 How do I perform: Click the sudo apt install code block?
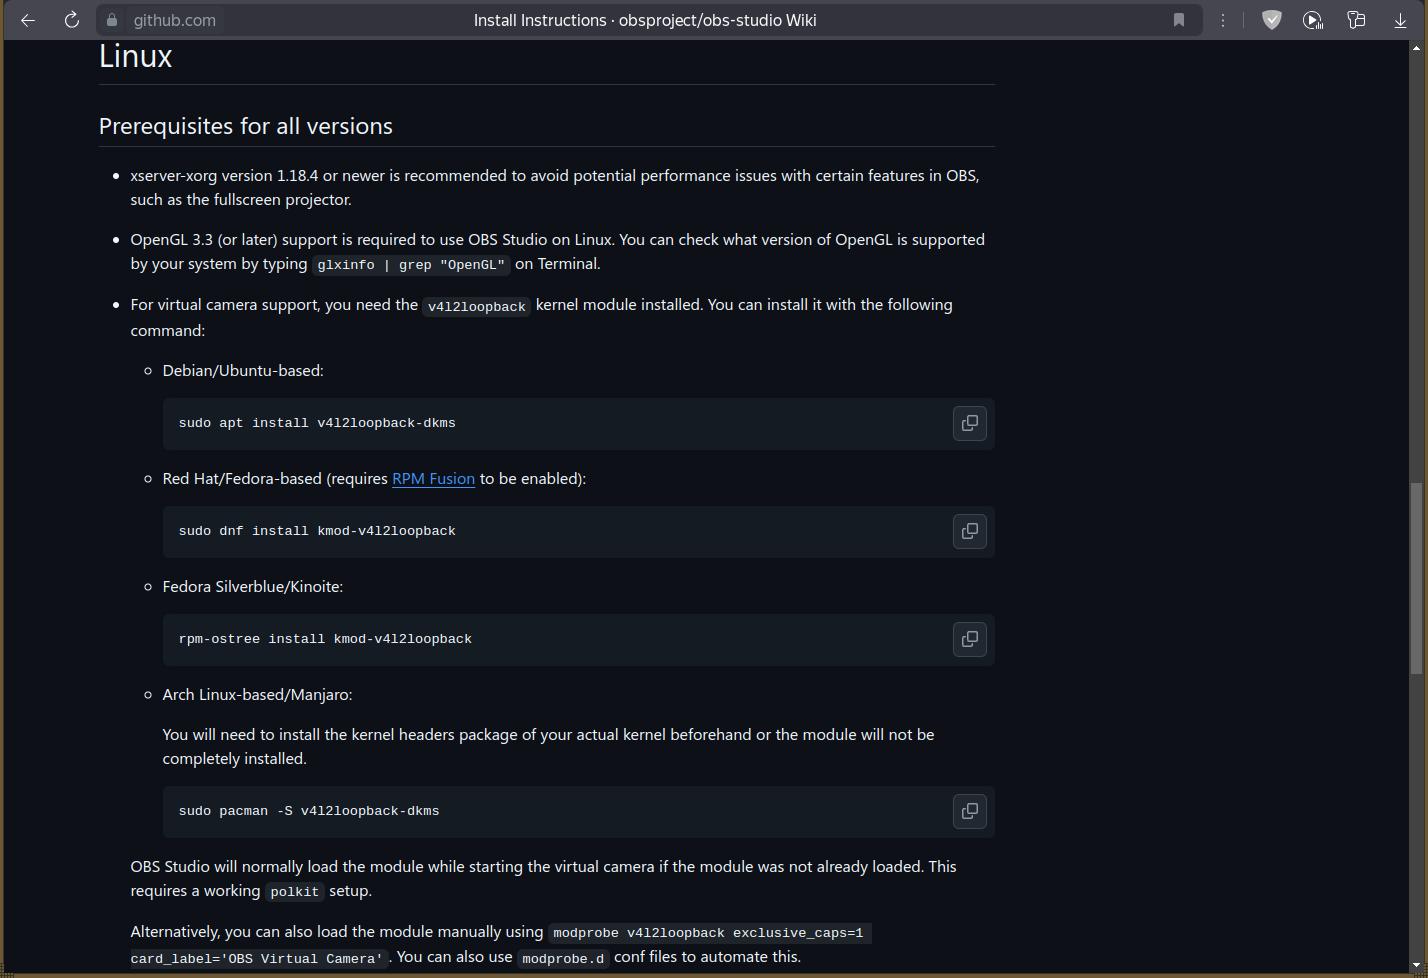coord(550,423)
